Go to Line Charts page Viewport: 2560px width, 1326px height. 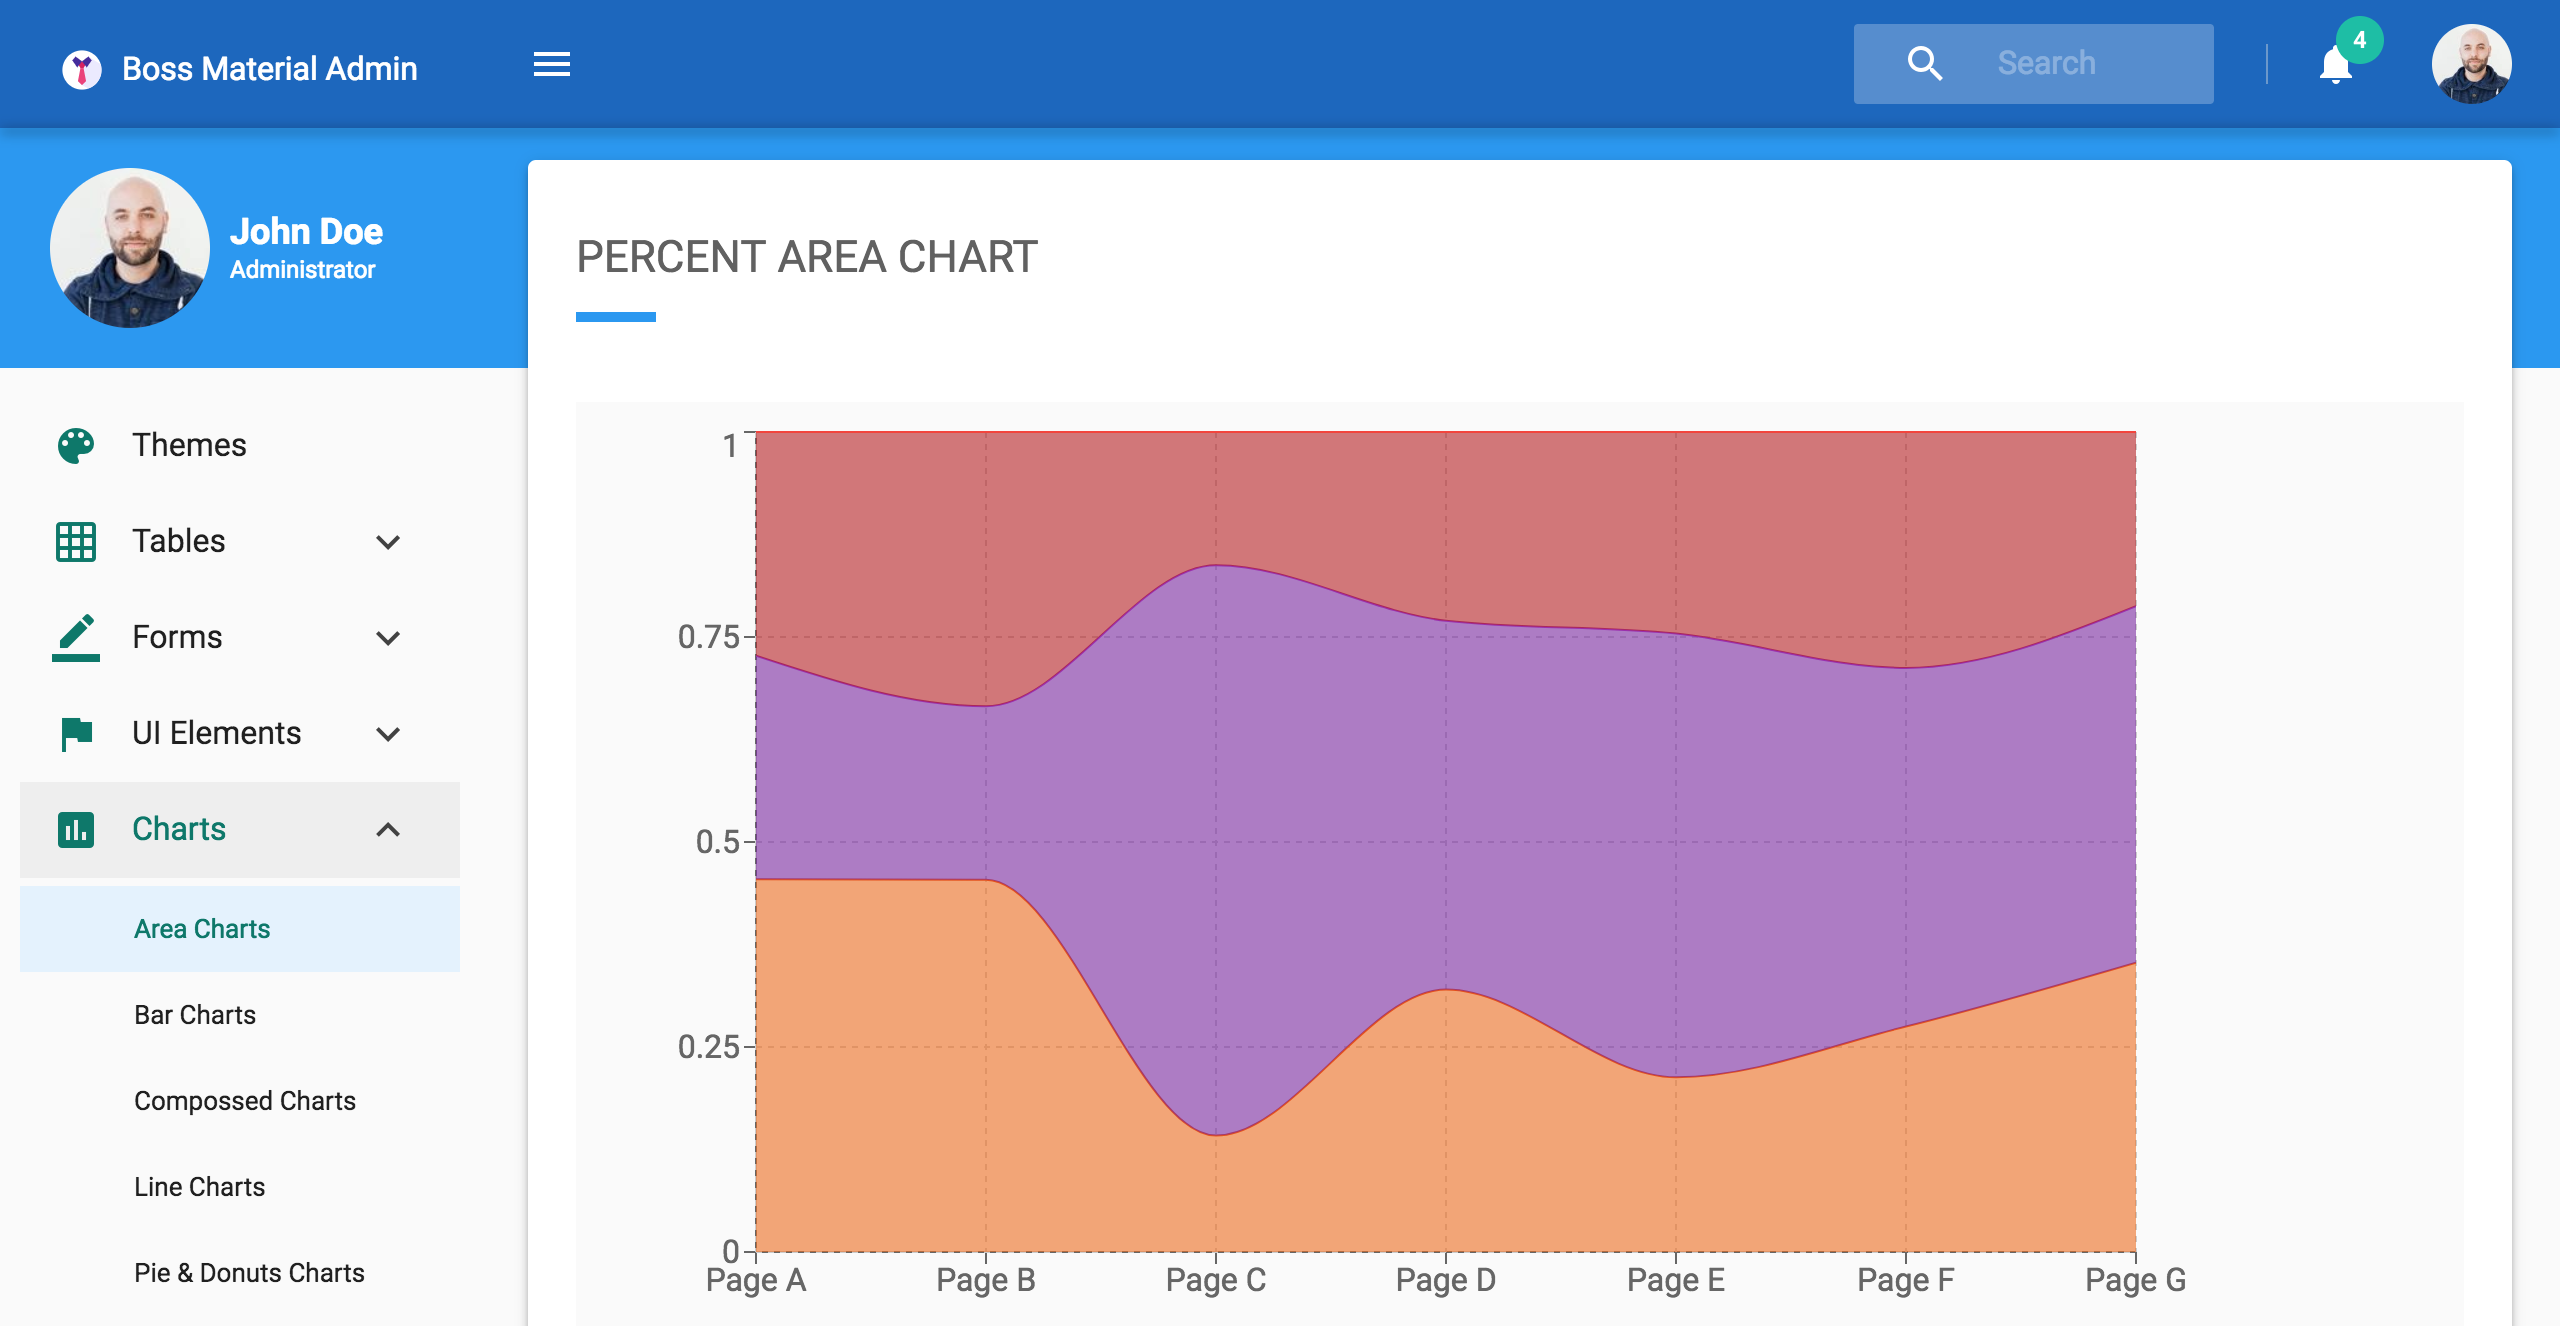200,1187
